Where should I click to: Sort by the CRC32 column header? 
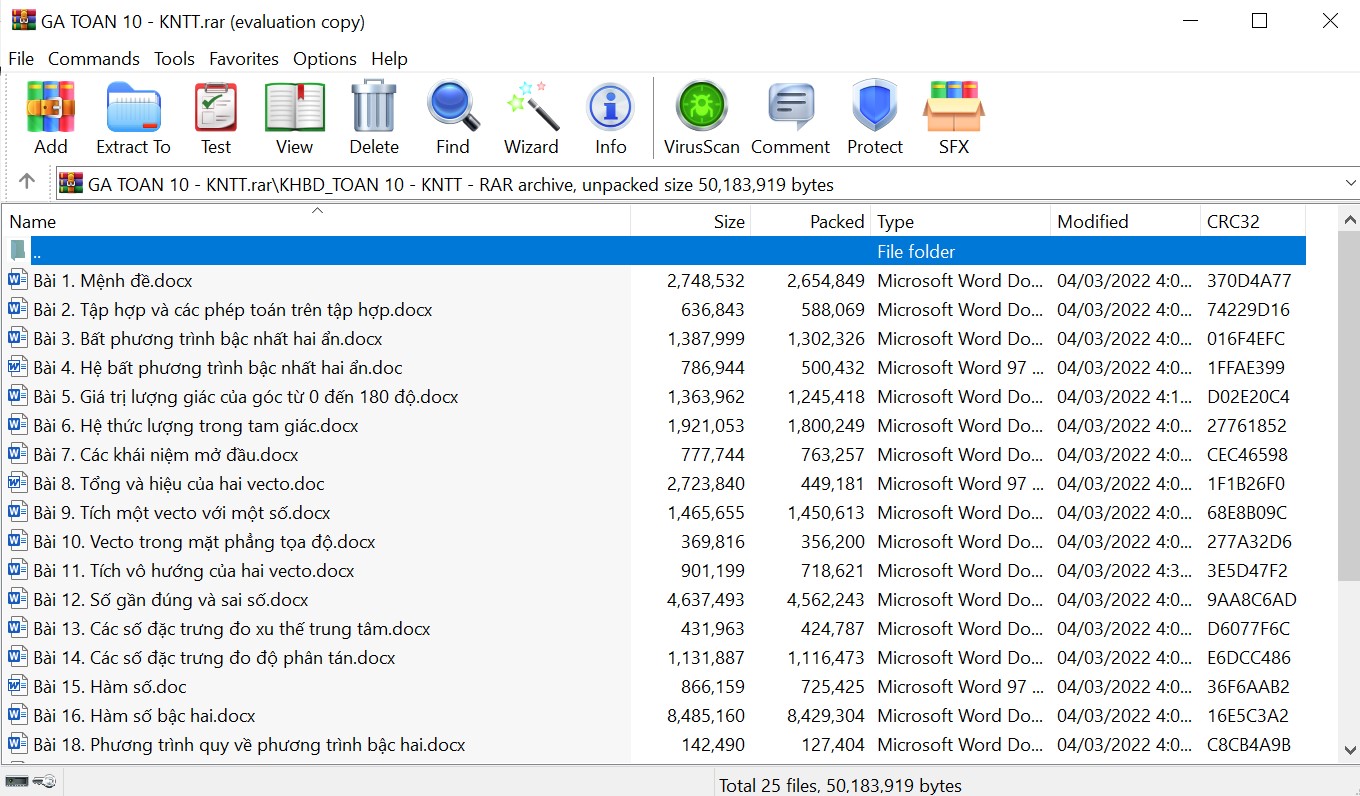pos(1253,221)
